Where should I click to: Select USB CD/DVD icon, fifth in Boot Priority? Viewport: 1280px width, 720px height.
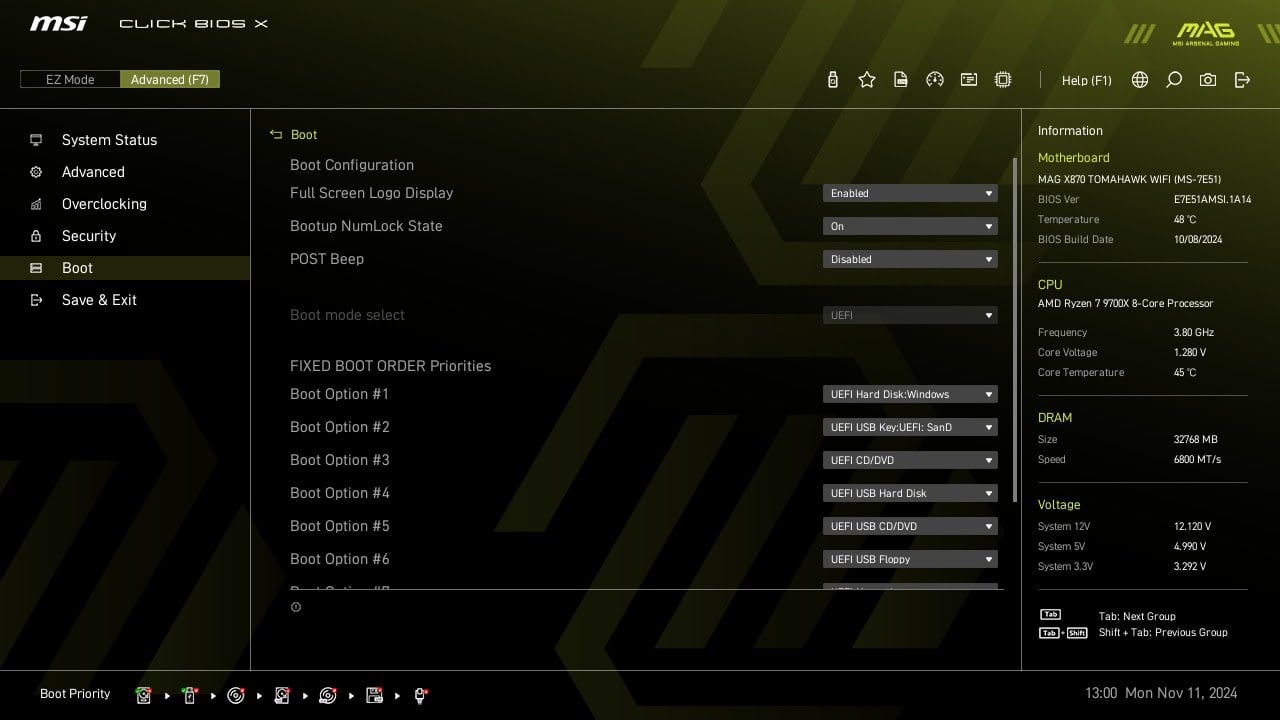pyautogui.click(x=328, y=695)
